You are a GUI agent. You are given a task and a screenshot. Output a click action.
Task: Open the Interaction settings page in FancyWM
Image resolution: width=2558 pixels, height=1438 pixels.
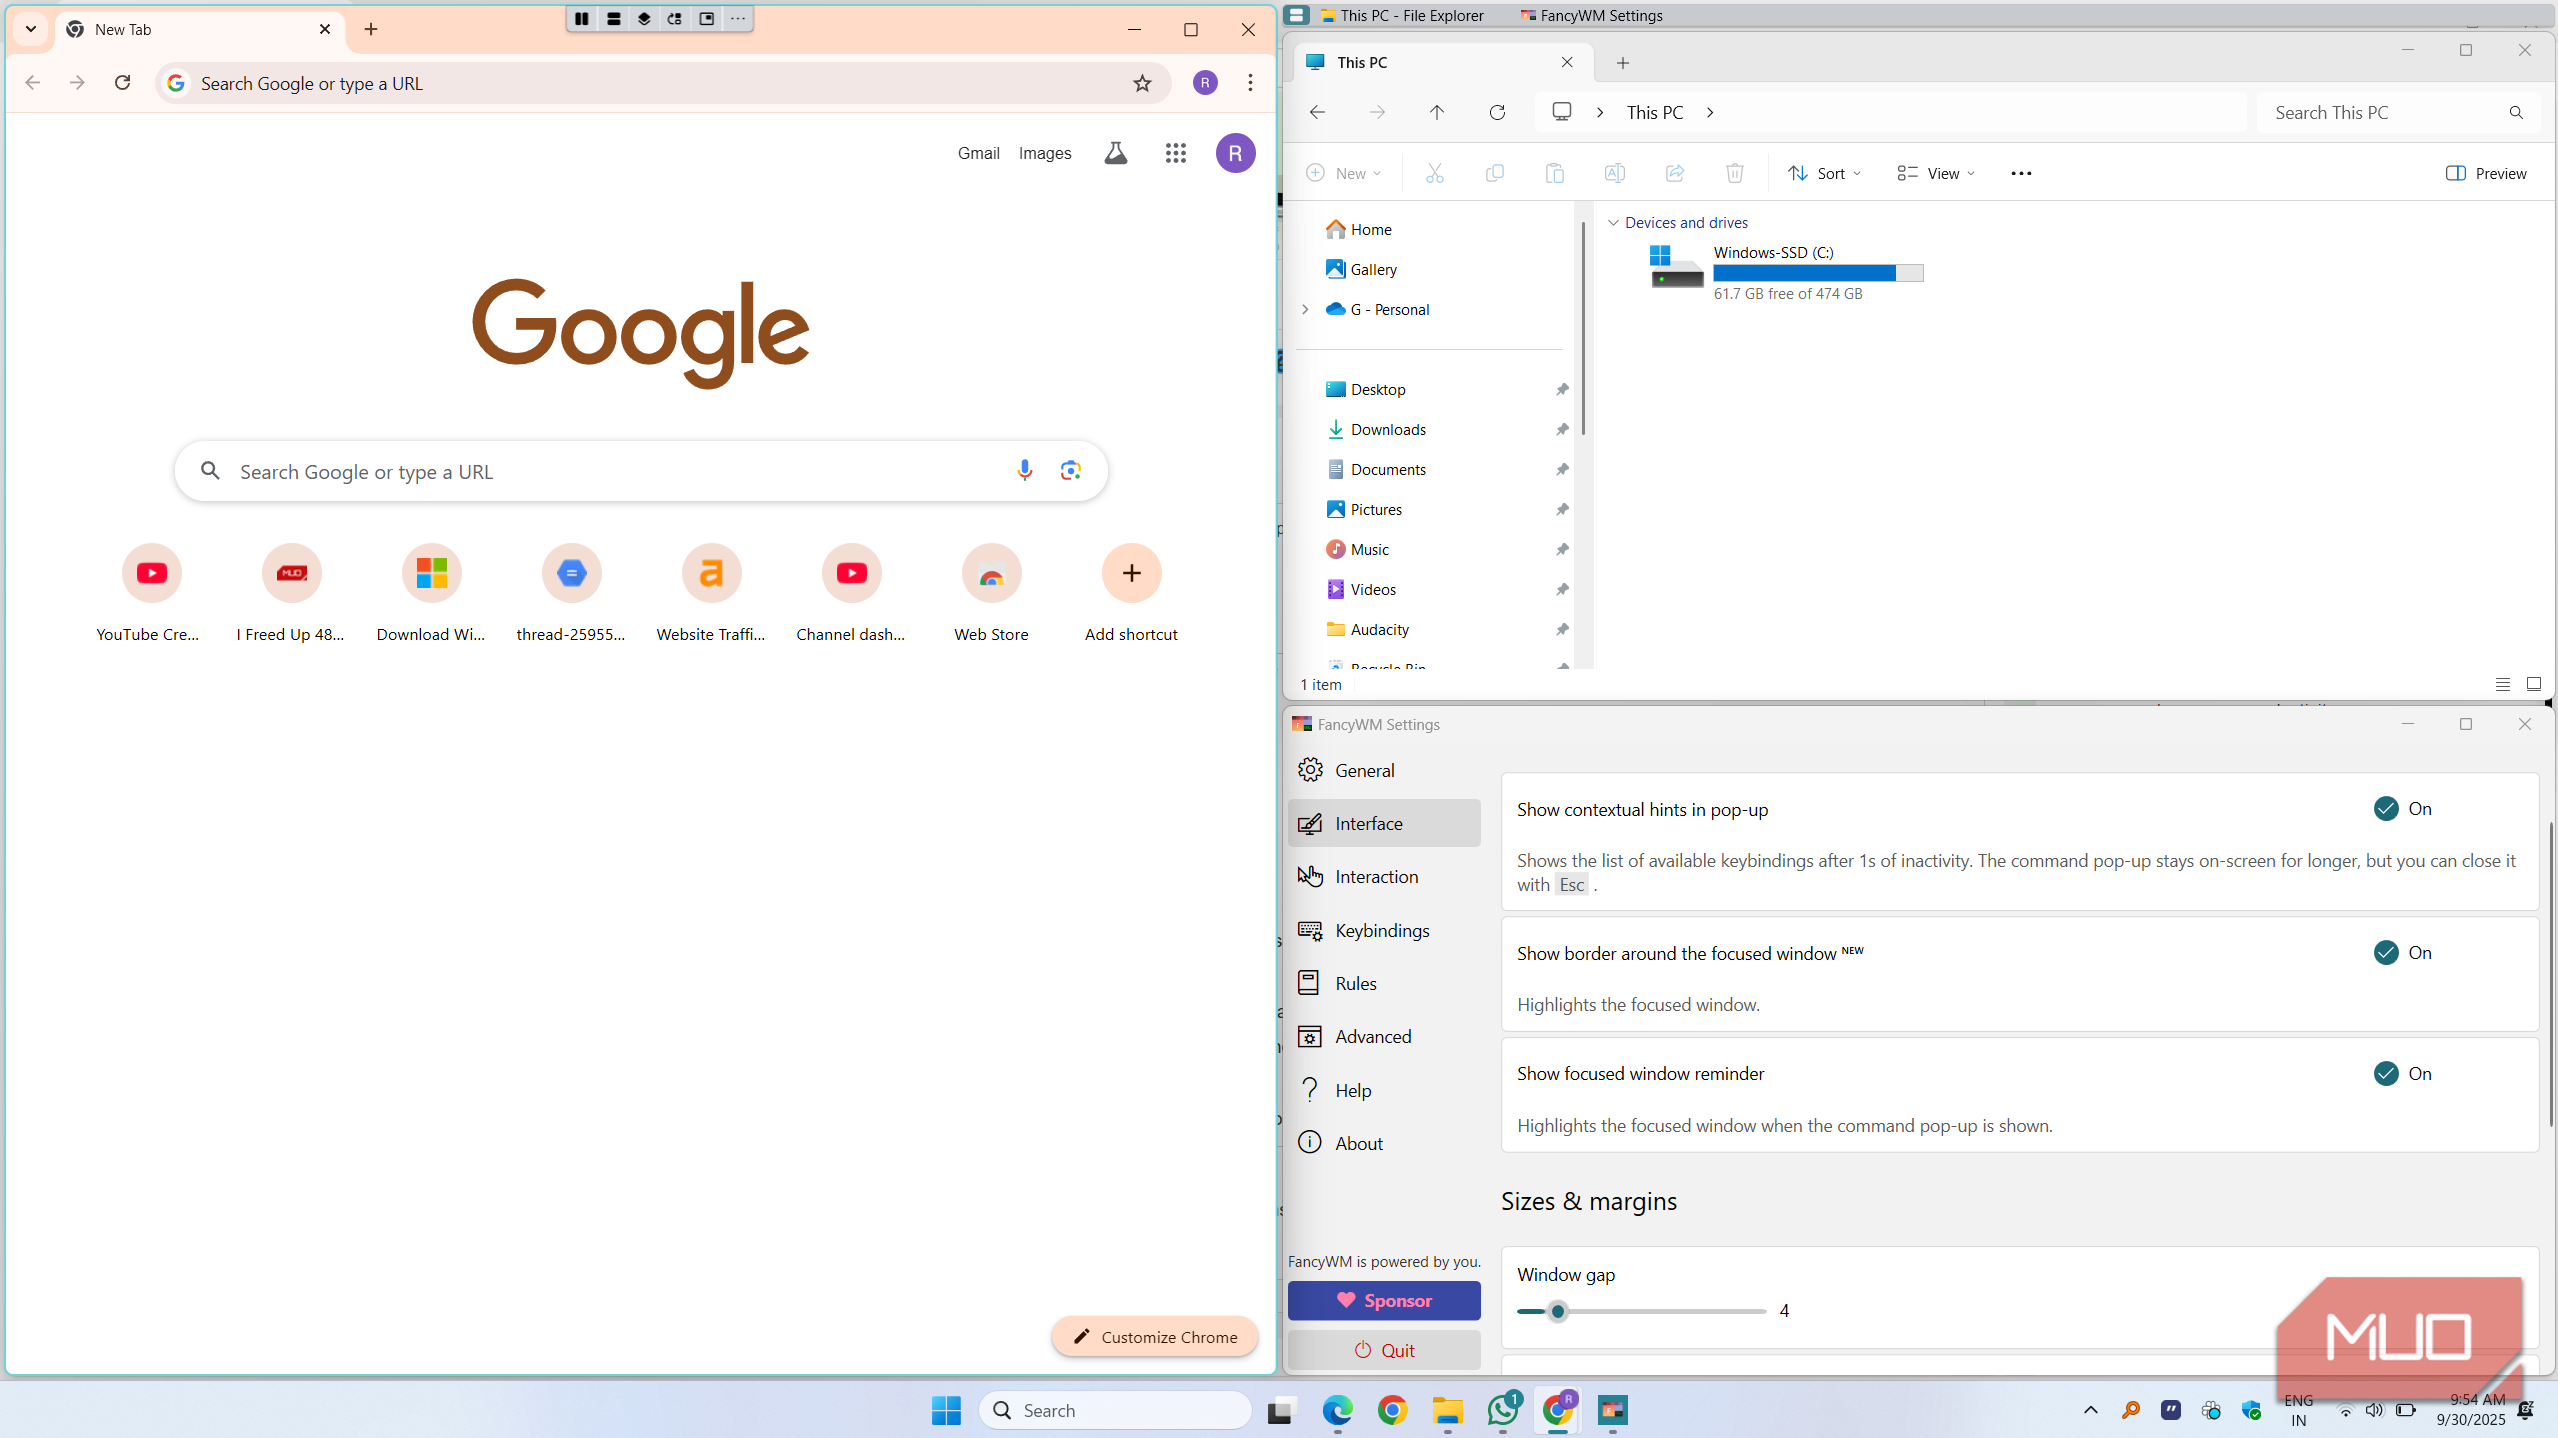[1384, 877]
